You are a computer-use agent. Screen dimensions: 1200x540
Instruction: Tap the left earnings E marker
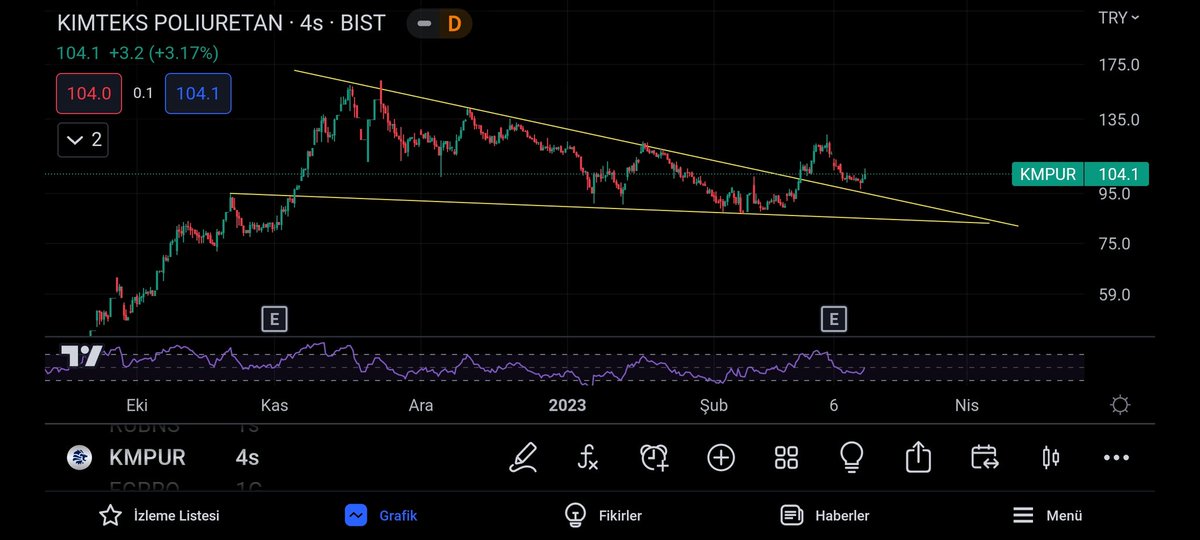coord(274,319)
